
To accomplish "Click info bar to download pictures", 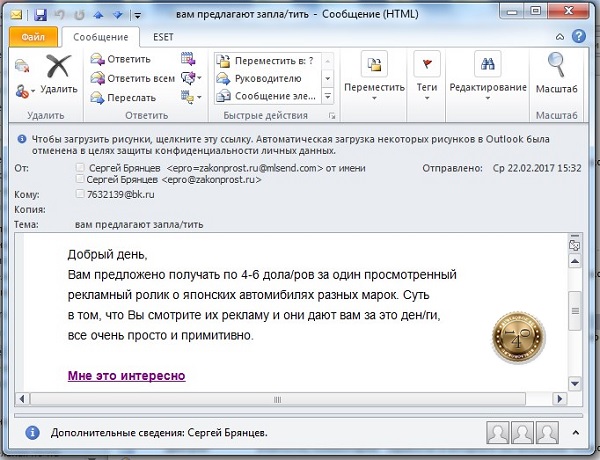I will 291,145.
